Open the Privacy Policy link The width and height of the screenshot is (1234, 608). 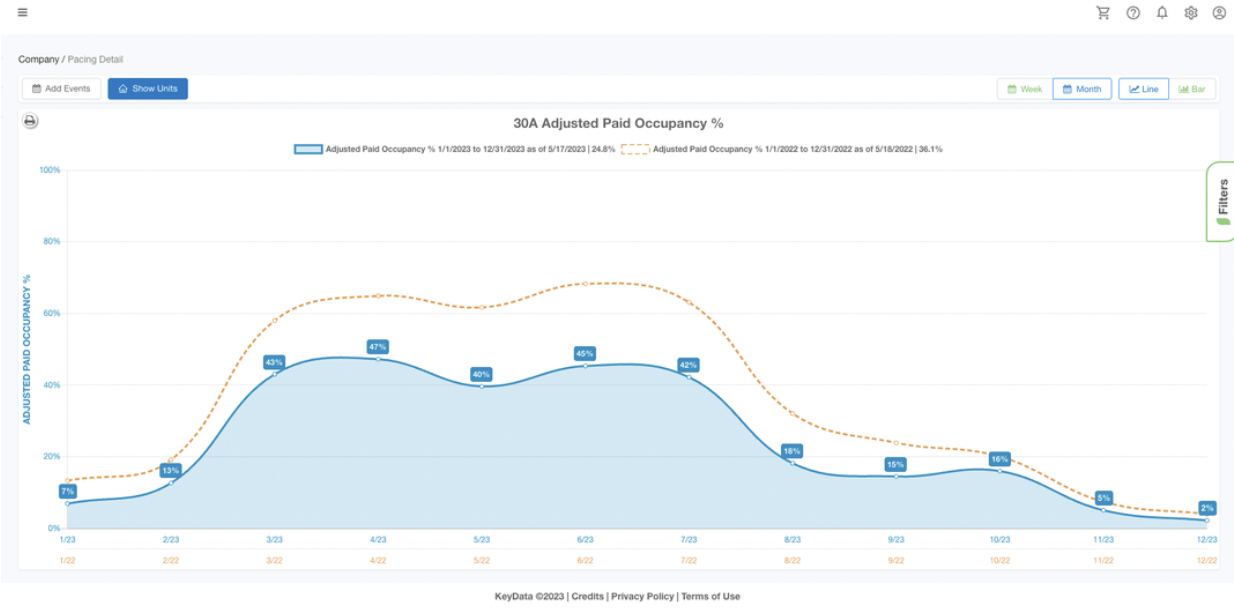coord(643,595)
